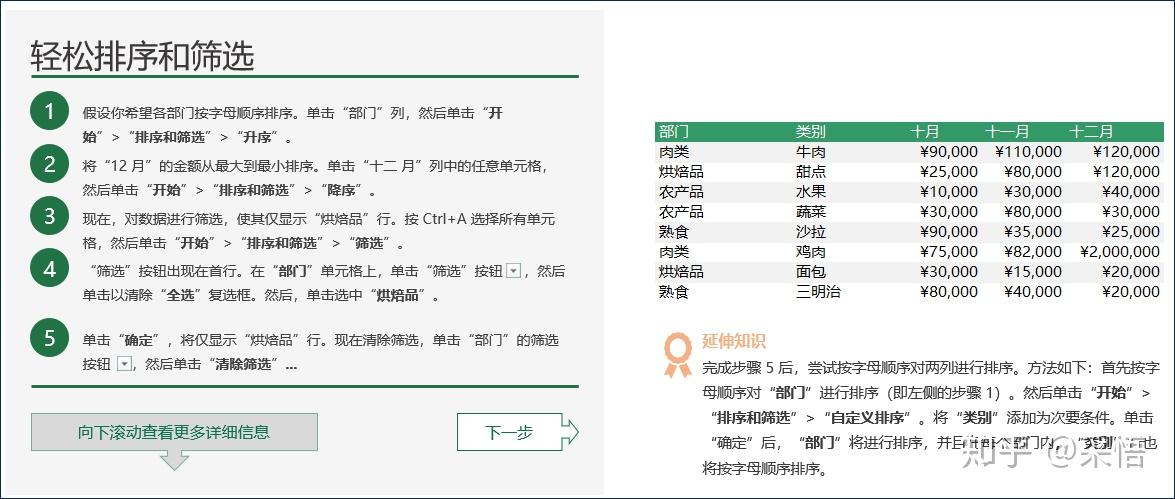
Task: Select the 十二月 column header
Action: (x=1091, y=131)
